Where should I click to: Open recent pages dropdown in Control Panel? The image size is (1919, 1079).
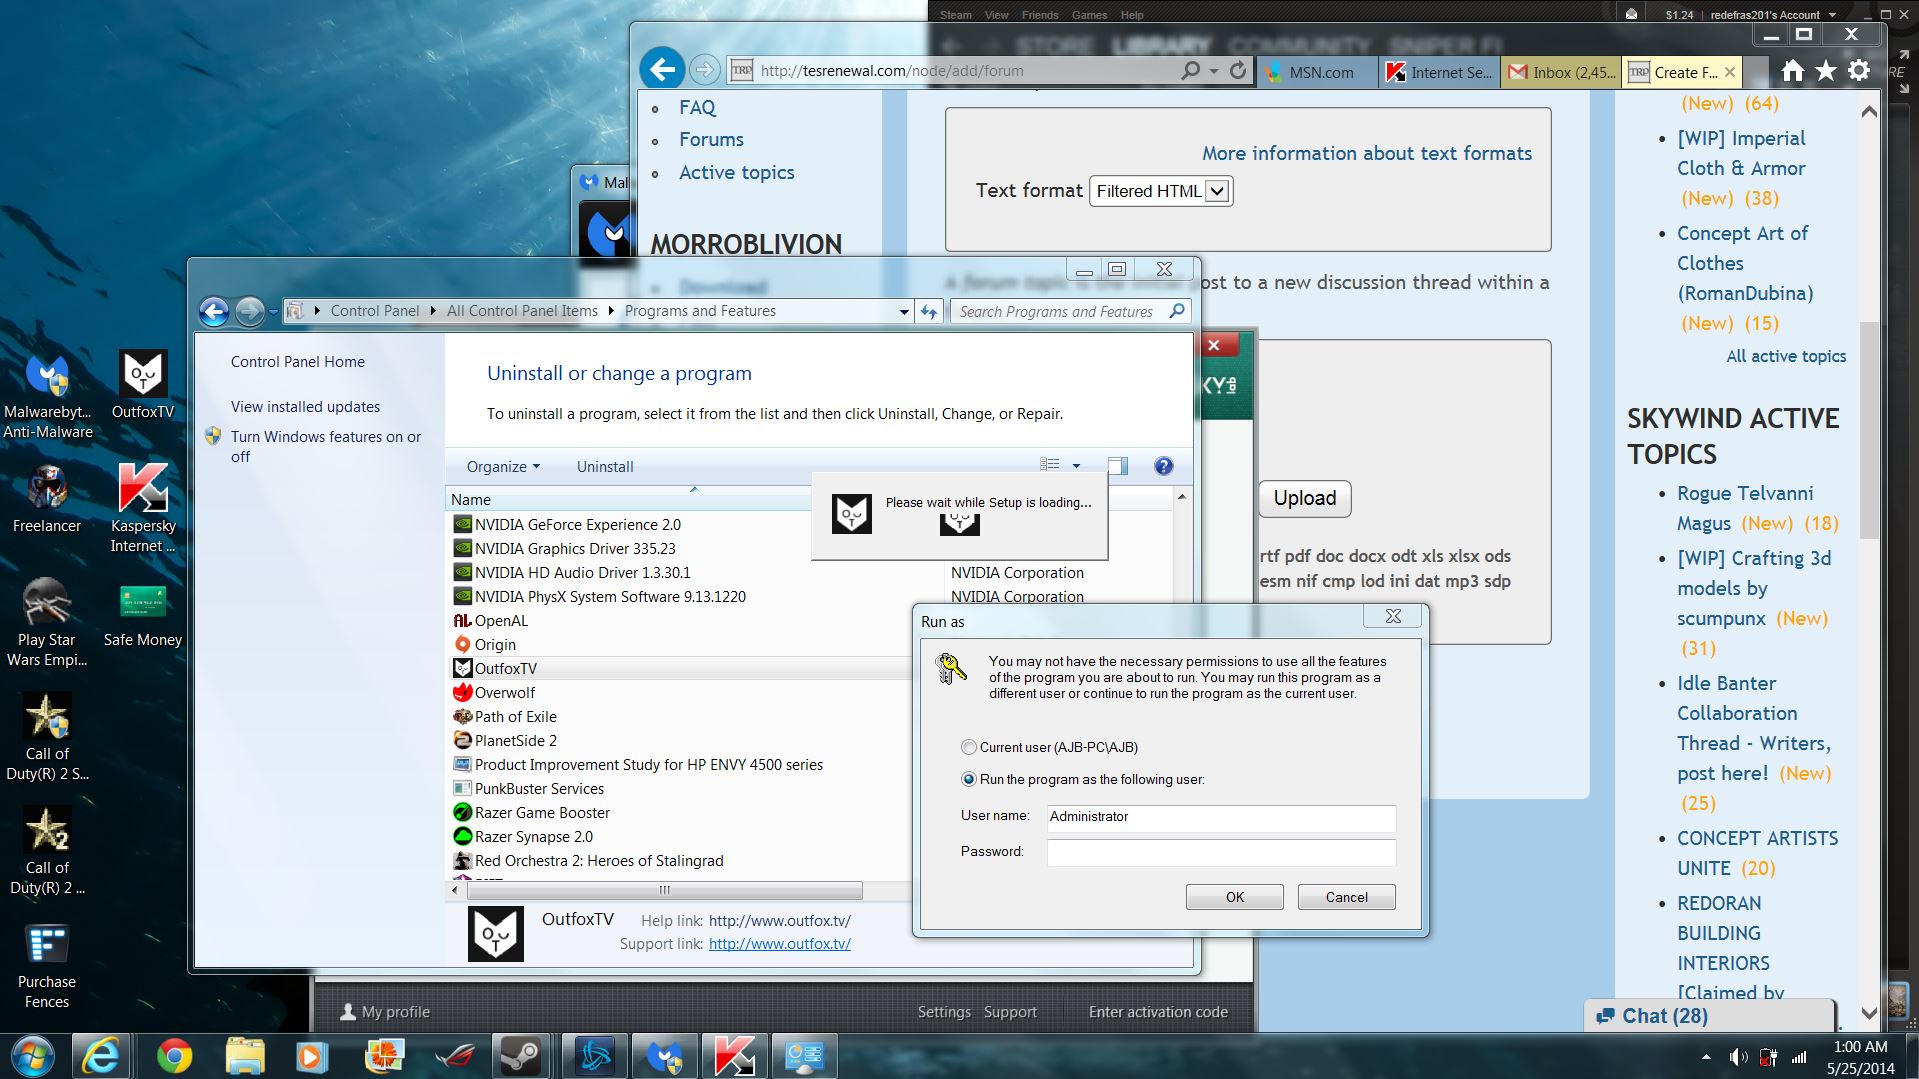(x=273, y=312)
